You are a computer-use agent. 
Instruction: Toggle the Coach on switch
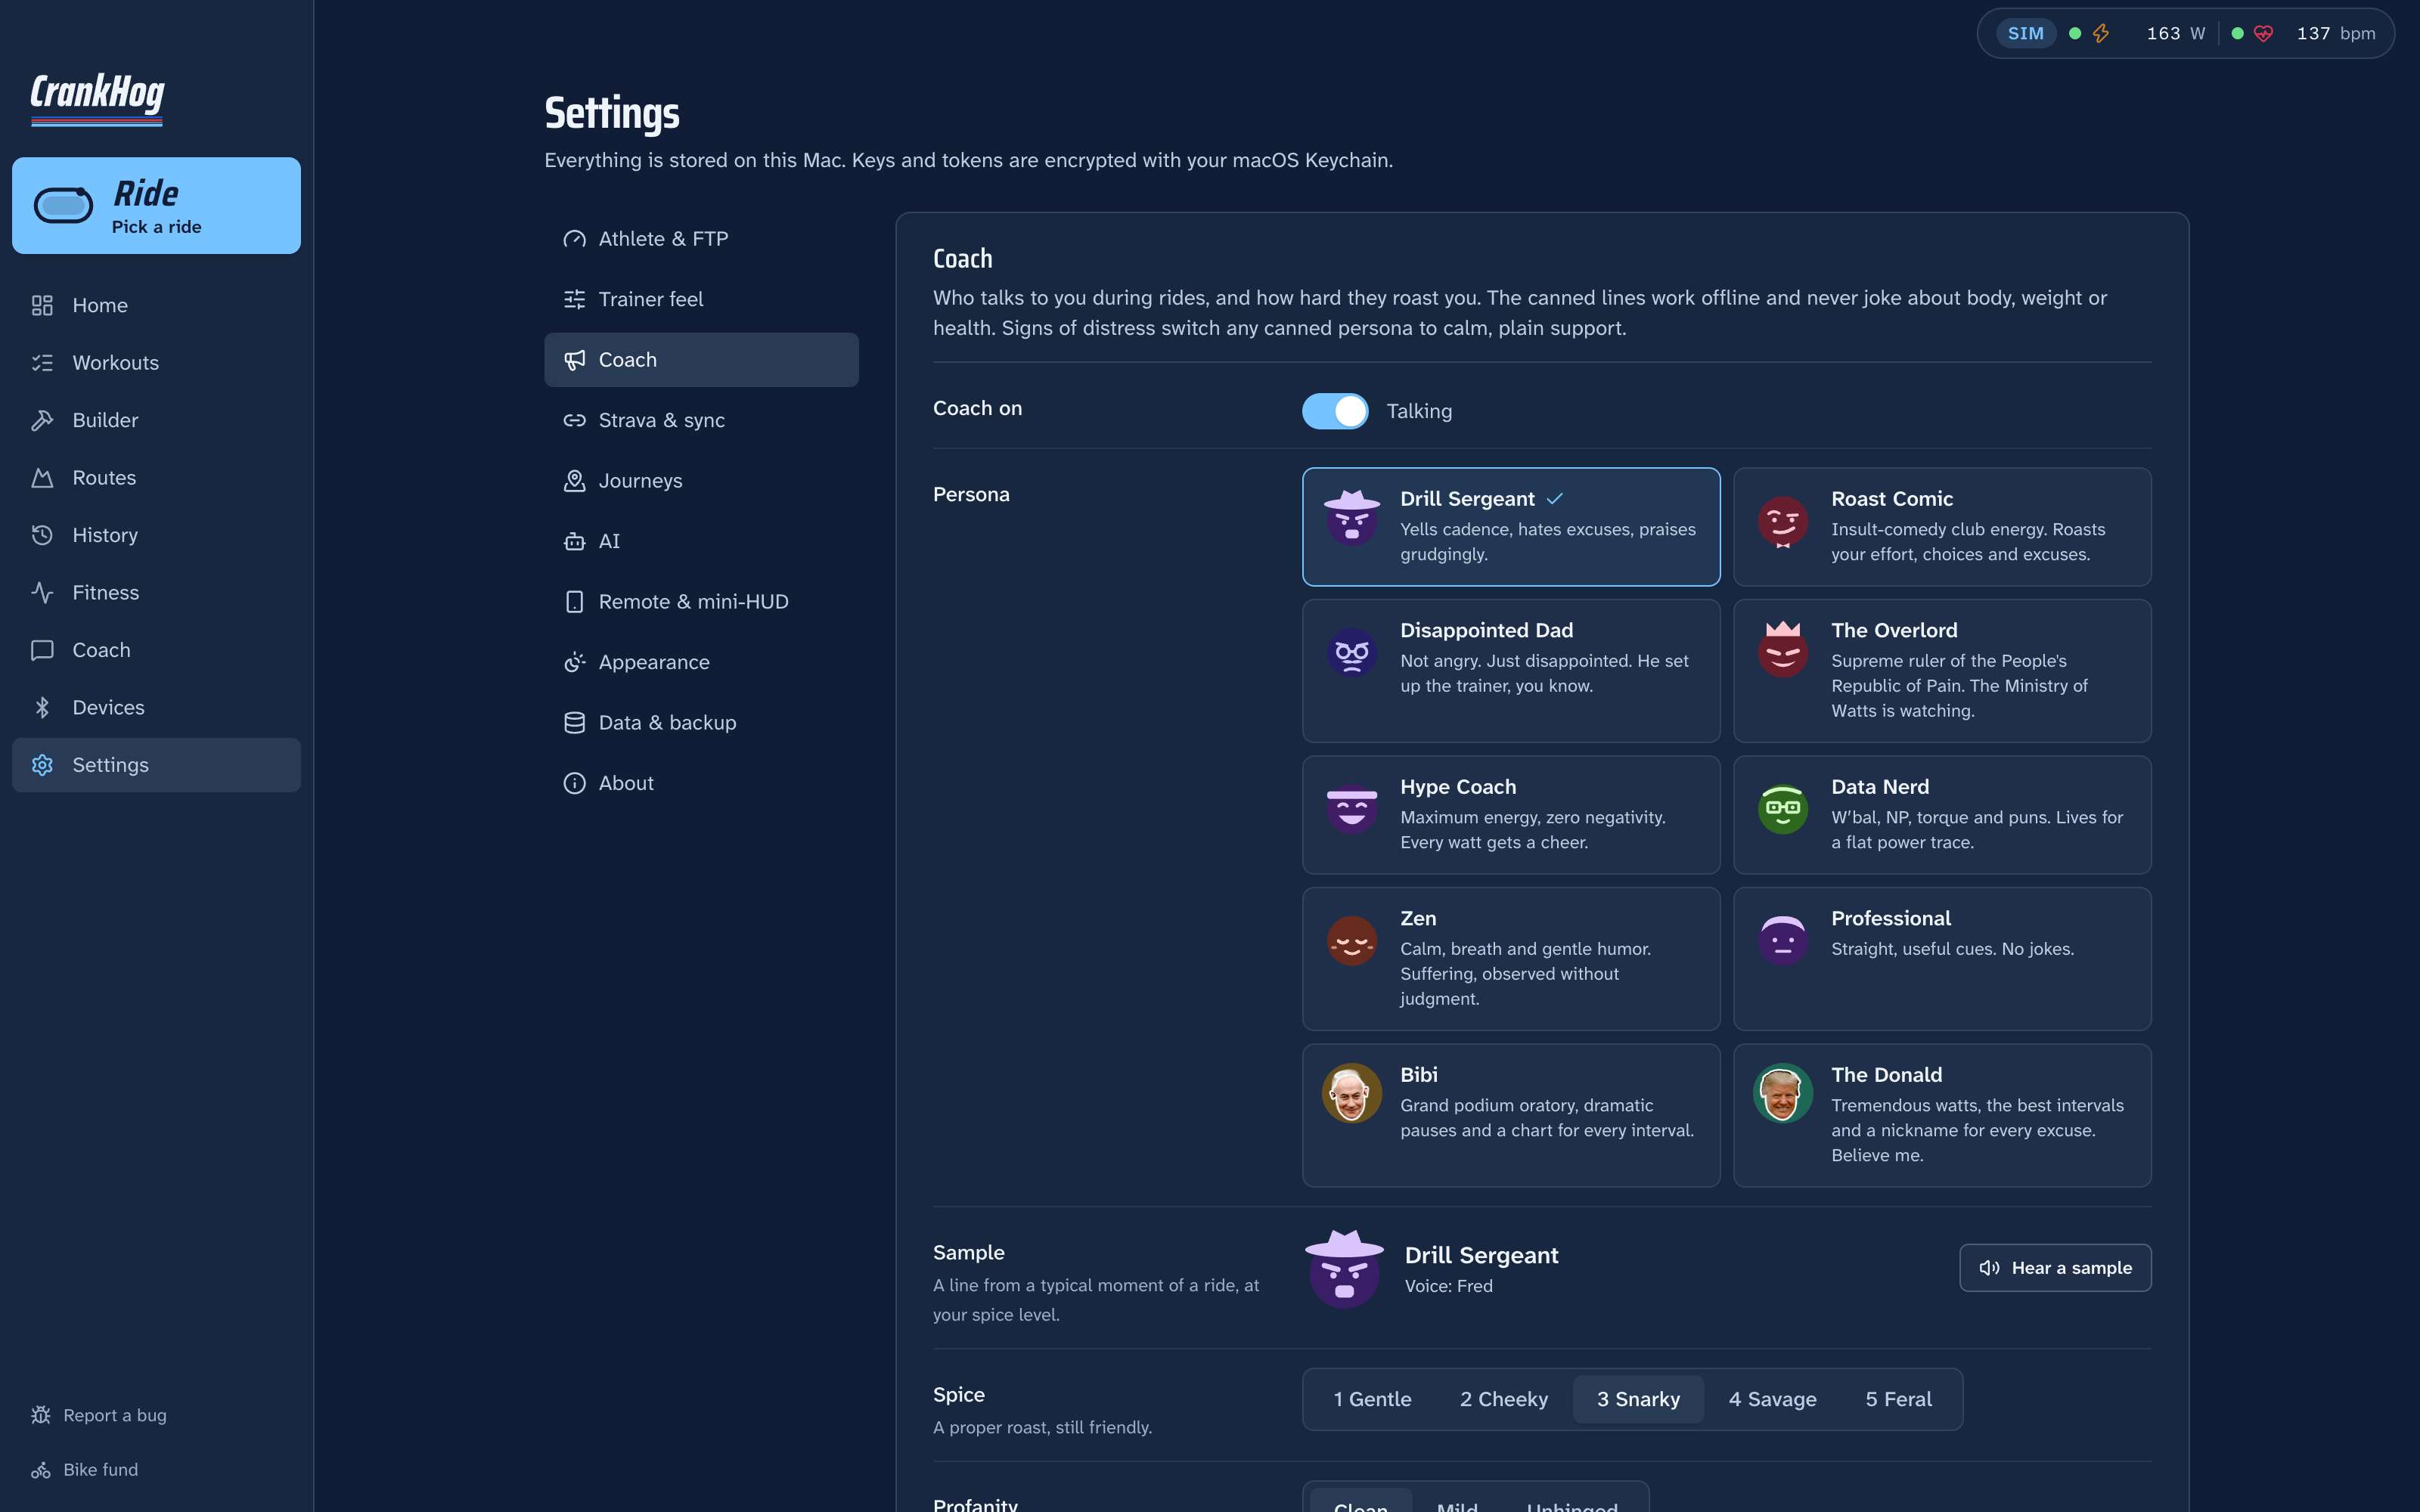click(1335, 411)
